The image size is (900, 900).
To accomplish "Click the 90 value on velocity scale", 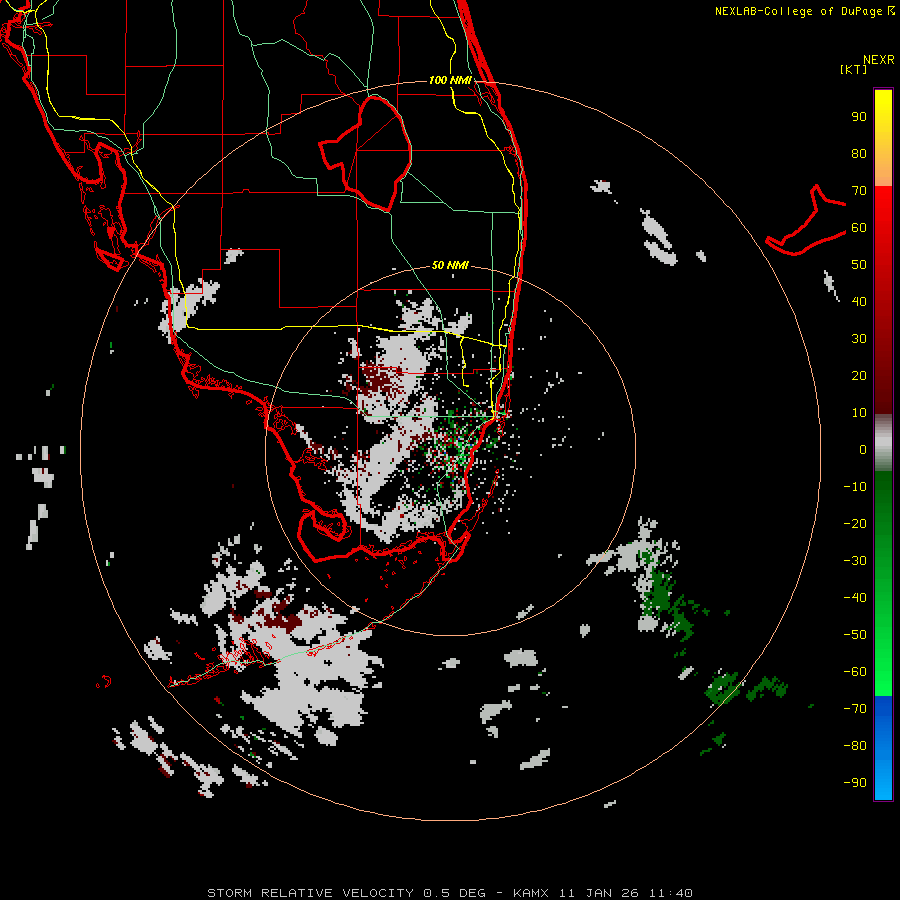I will [859, 117].
